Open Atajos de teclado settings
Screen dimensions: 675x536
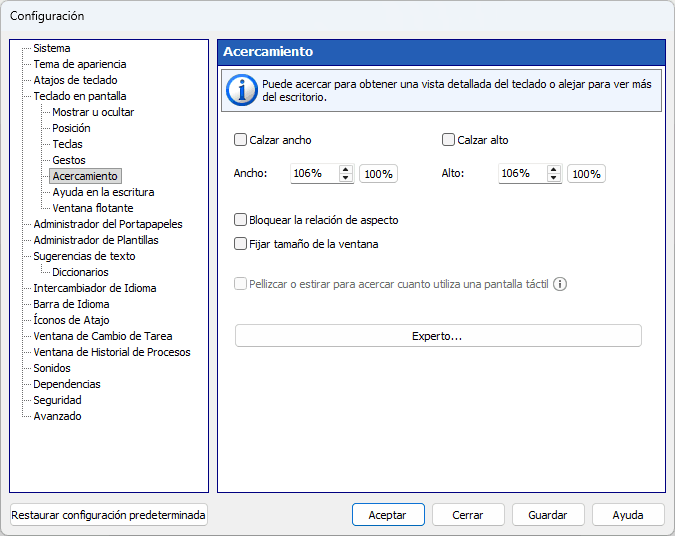click(75, 80)
